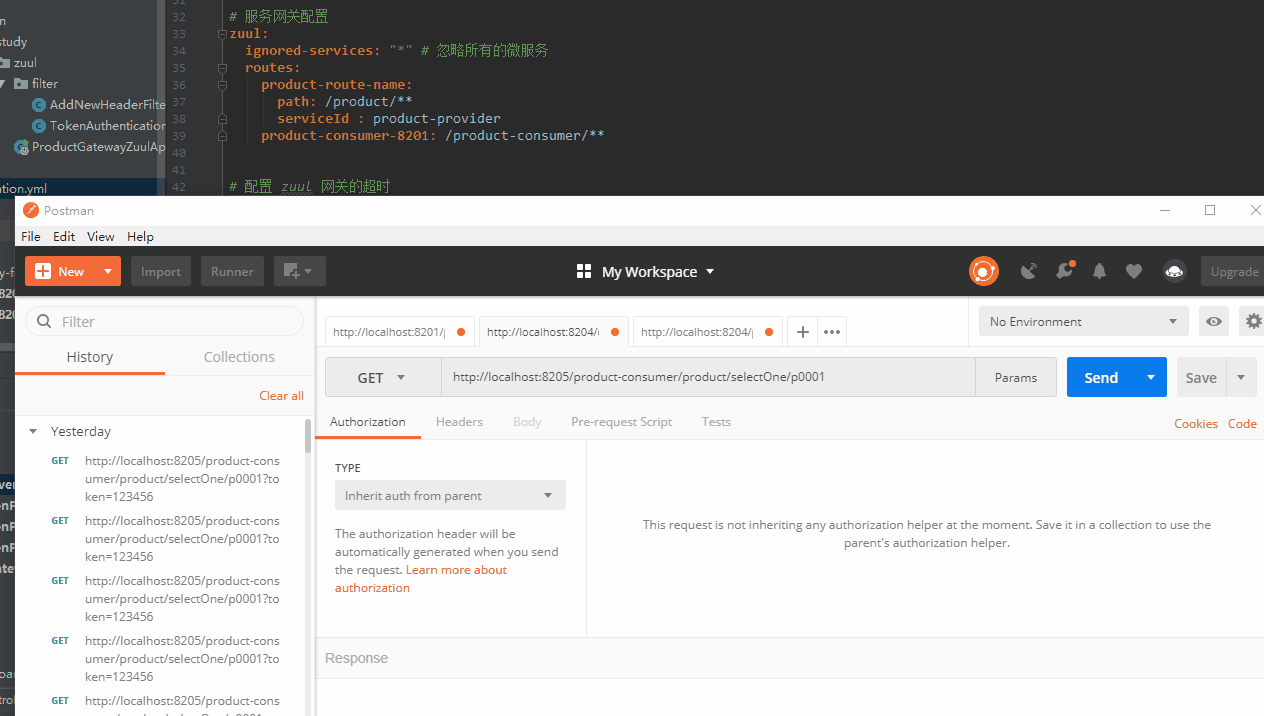Click the Save button
Screen dimensions: 1264x716
click(x=1201, y=377)
